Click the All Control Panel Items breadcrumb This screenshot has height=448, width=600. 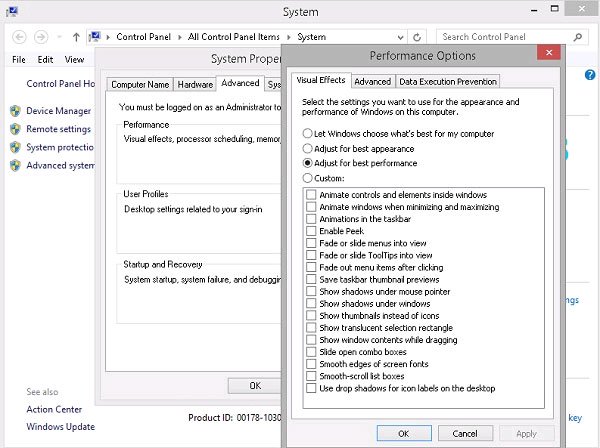pyautogui.click(x=233, y=37)
